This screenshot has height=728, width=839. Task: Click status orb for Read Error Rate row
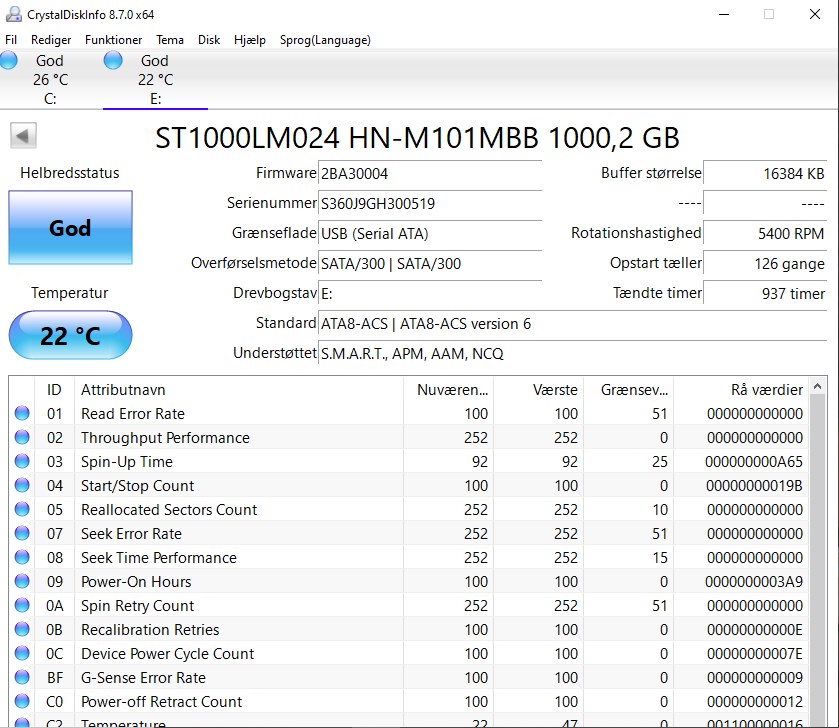(x=22, y=413)
